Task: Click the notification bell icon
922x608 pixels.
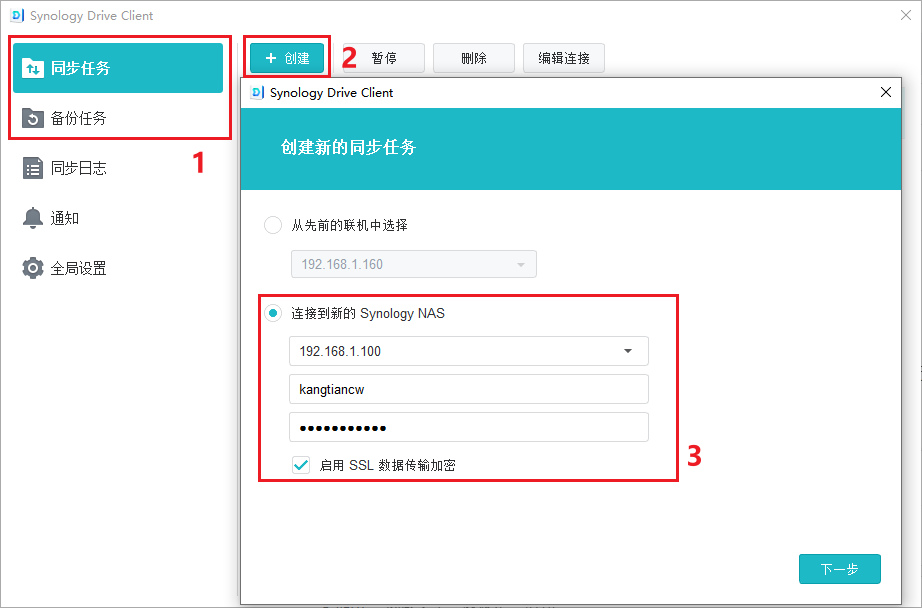Action: [x=33, y=218]
